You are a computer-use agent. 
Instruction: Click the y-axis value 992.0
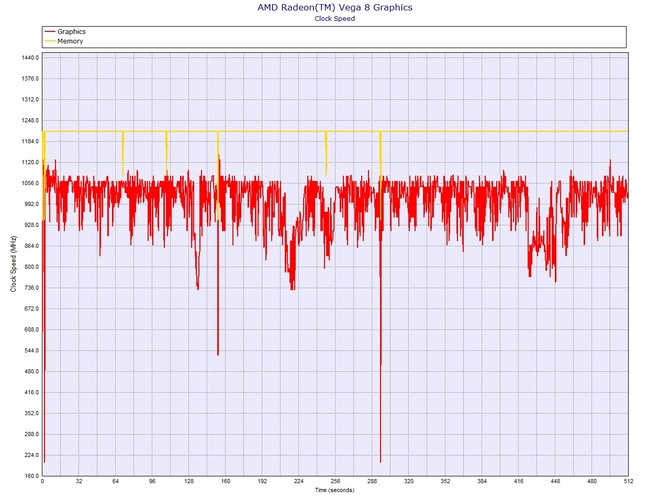[x=31, y=204]
